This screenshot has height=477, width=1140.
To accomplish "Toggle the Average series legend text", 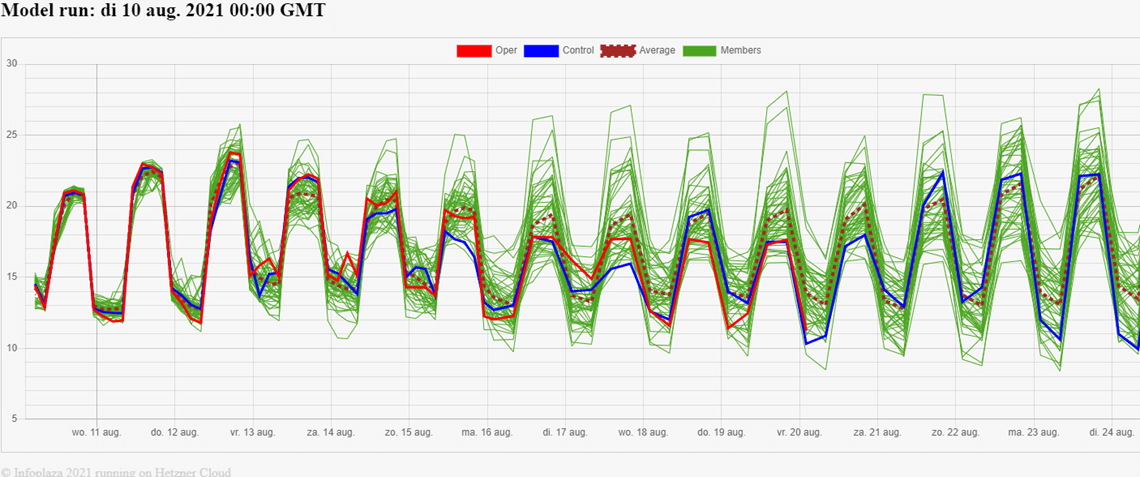I will click(x=657, y=50).
